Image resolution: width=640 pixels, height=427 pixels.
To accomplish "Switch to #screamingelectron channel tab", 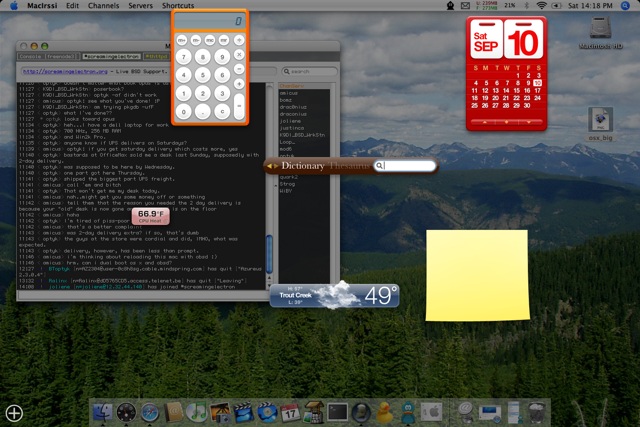I will click(x=111, y=56).
